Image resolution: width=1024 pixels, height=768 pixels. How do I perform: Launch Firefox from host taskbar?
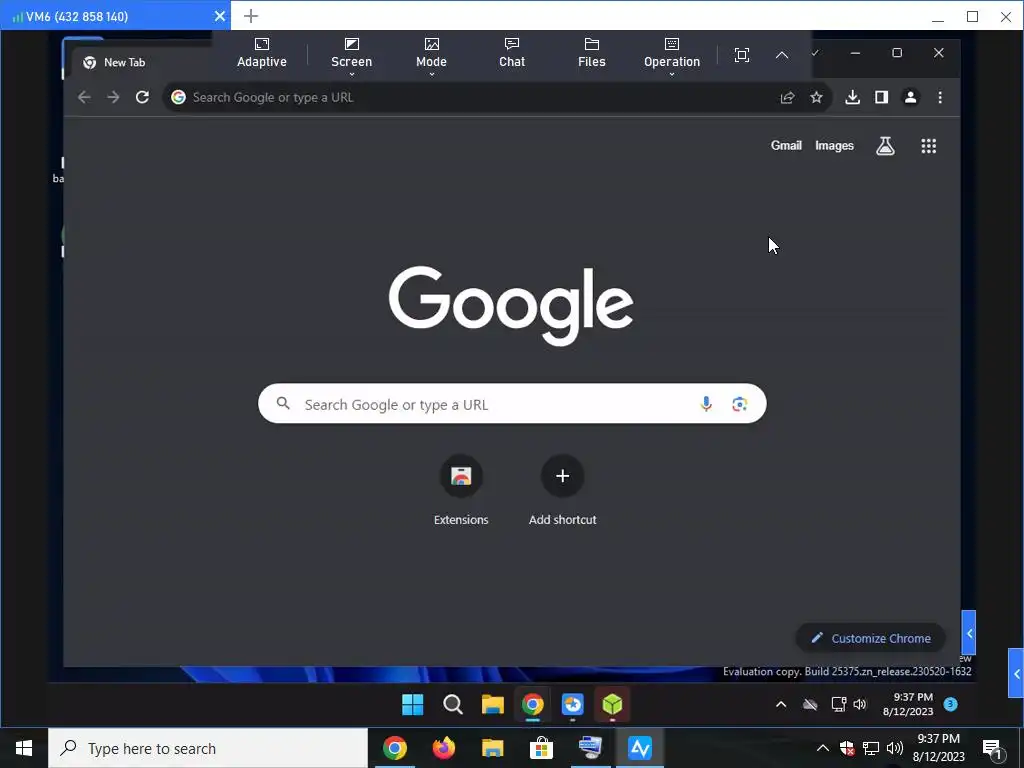(x=444, y=748)
